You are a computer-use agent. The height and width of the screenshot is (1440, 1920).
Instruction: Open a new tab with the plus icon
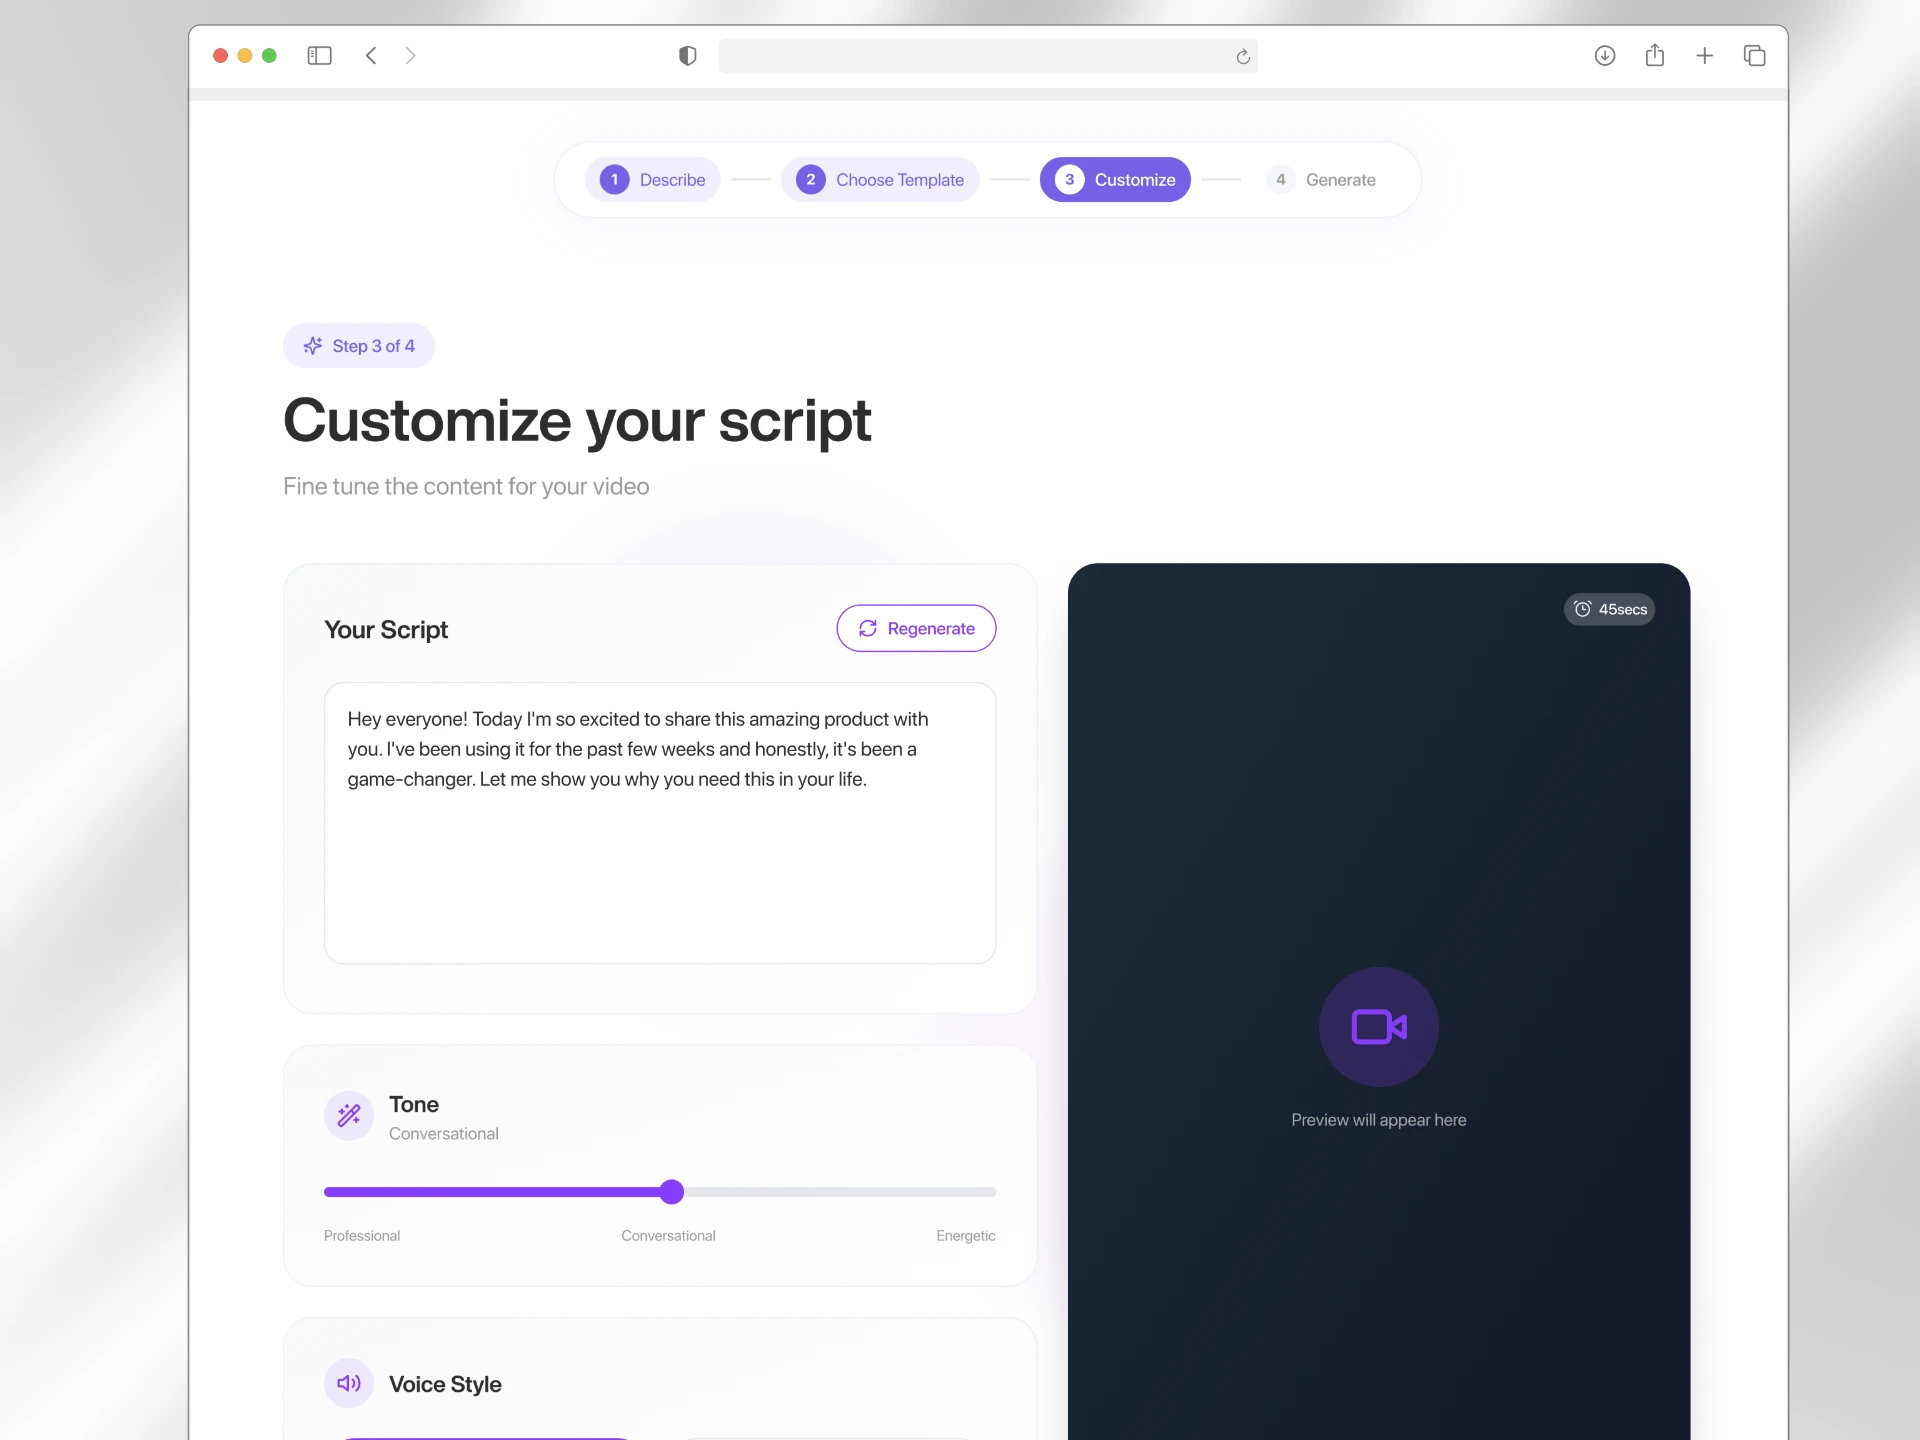coord(1705,56)
